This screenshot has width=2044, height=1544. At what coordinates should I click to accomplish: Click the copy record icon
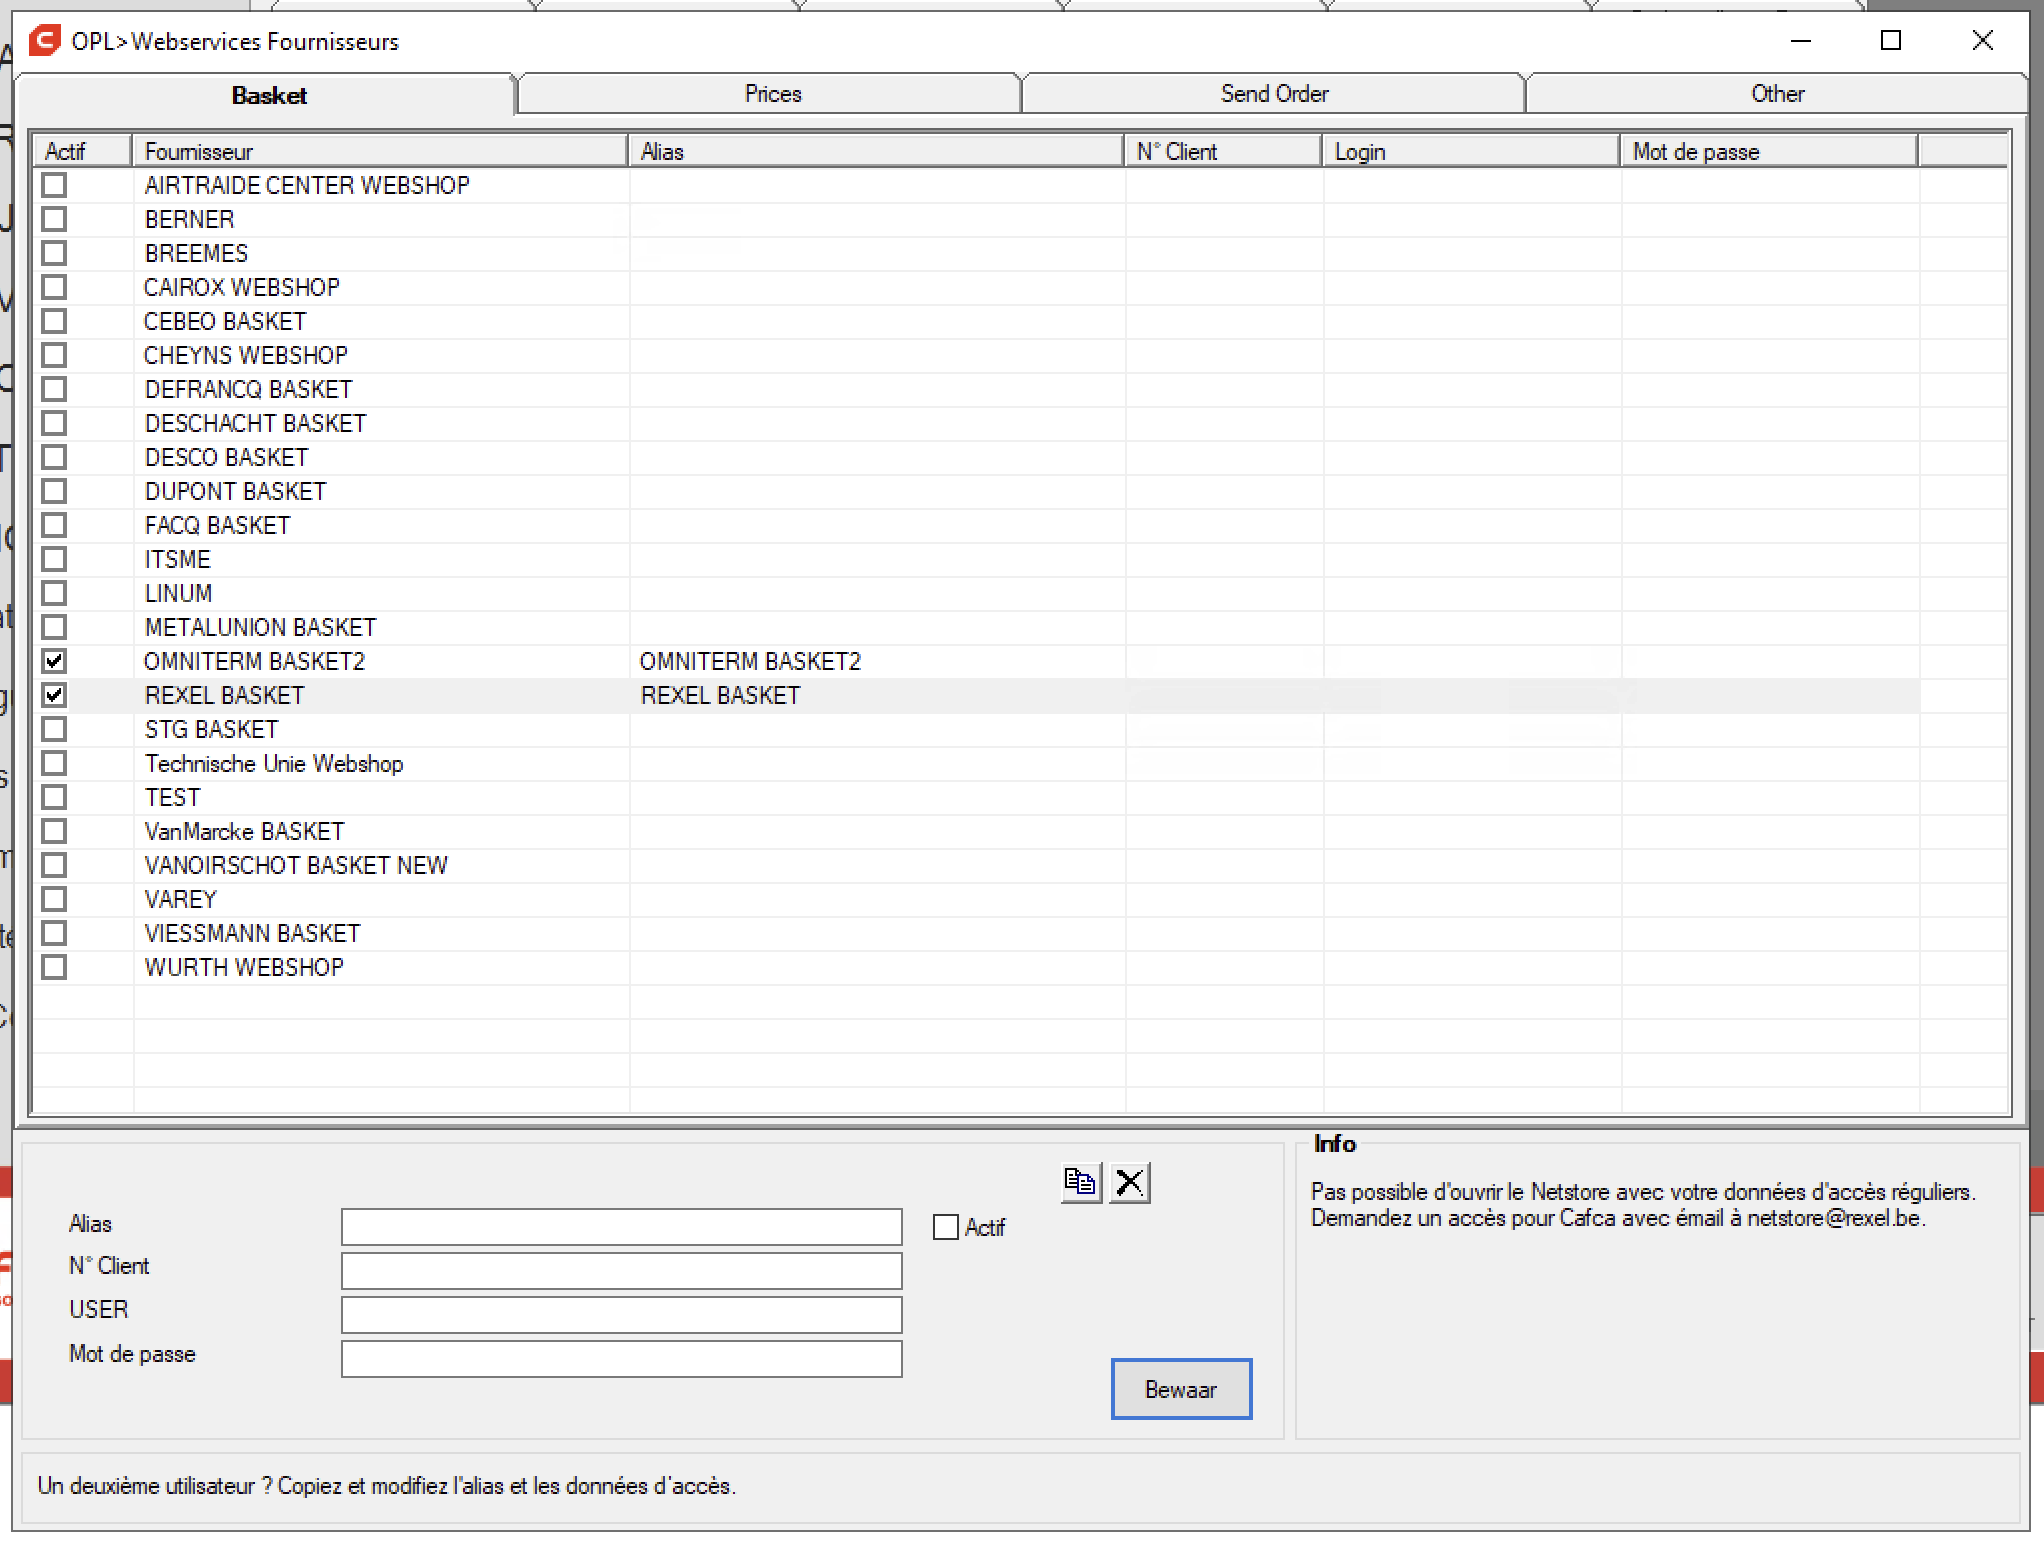[1081, 1183]
